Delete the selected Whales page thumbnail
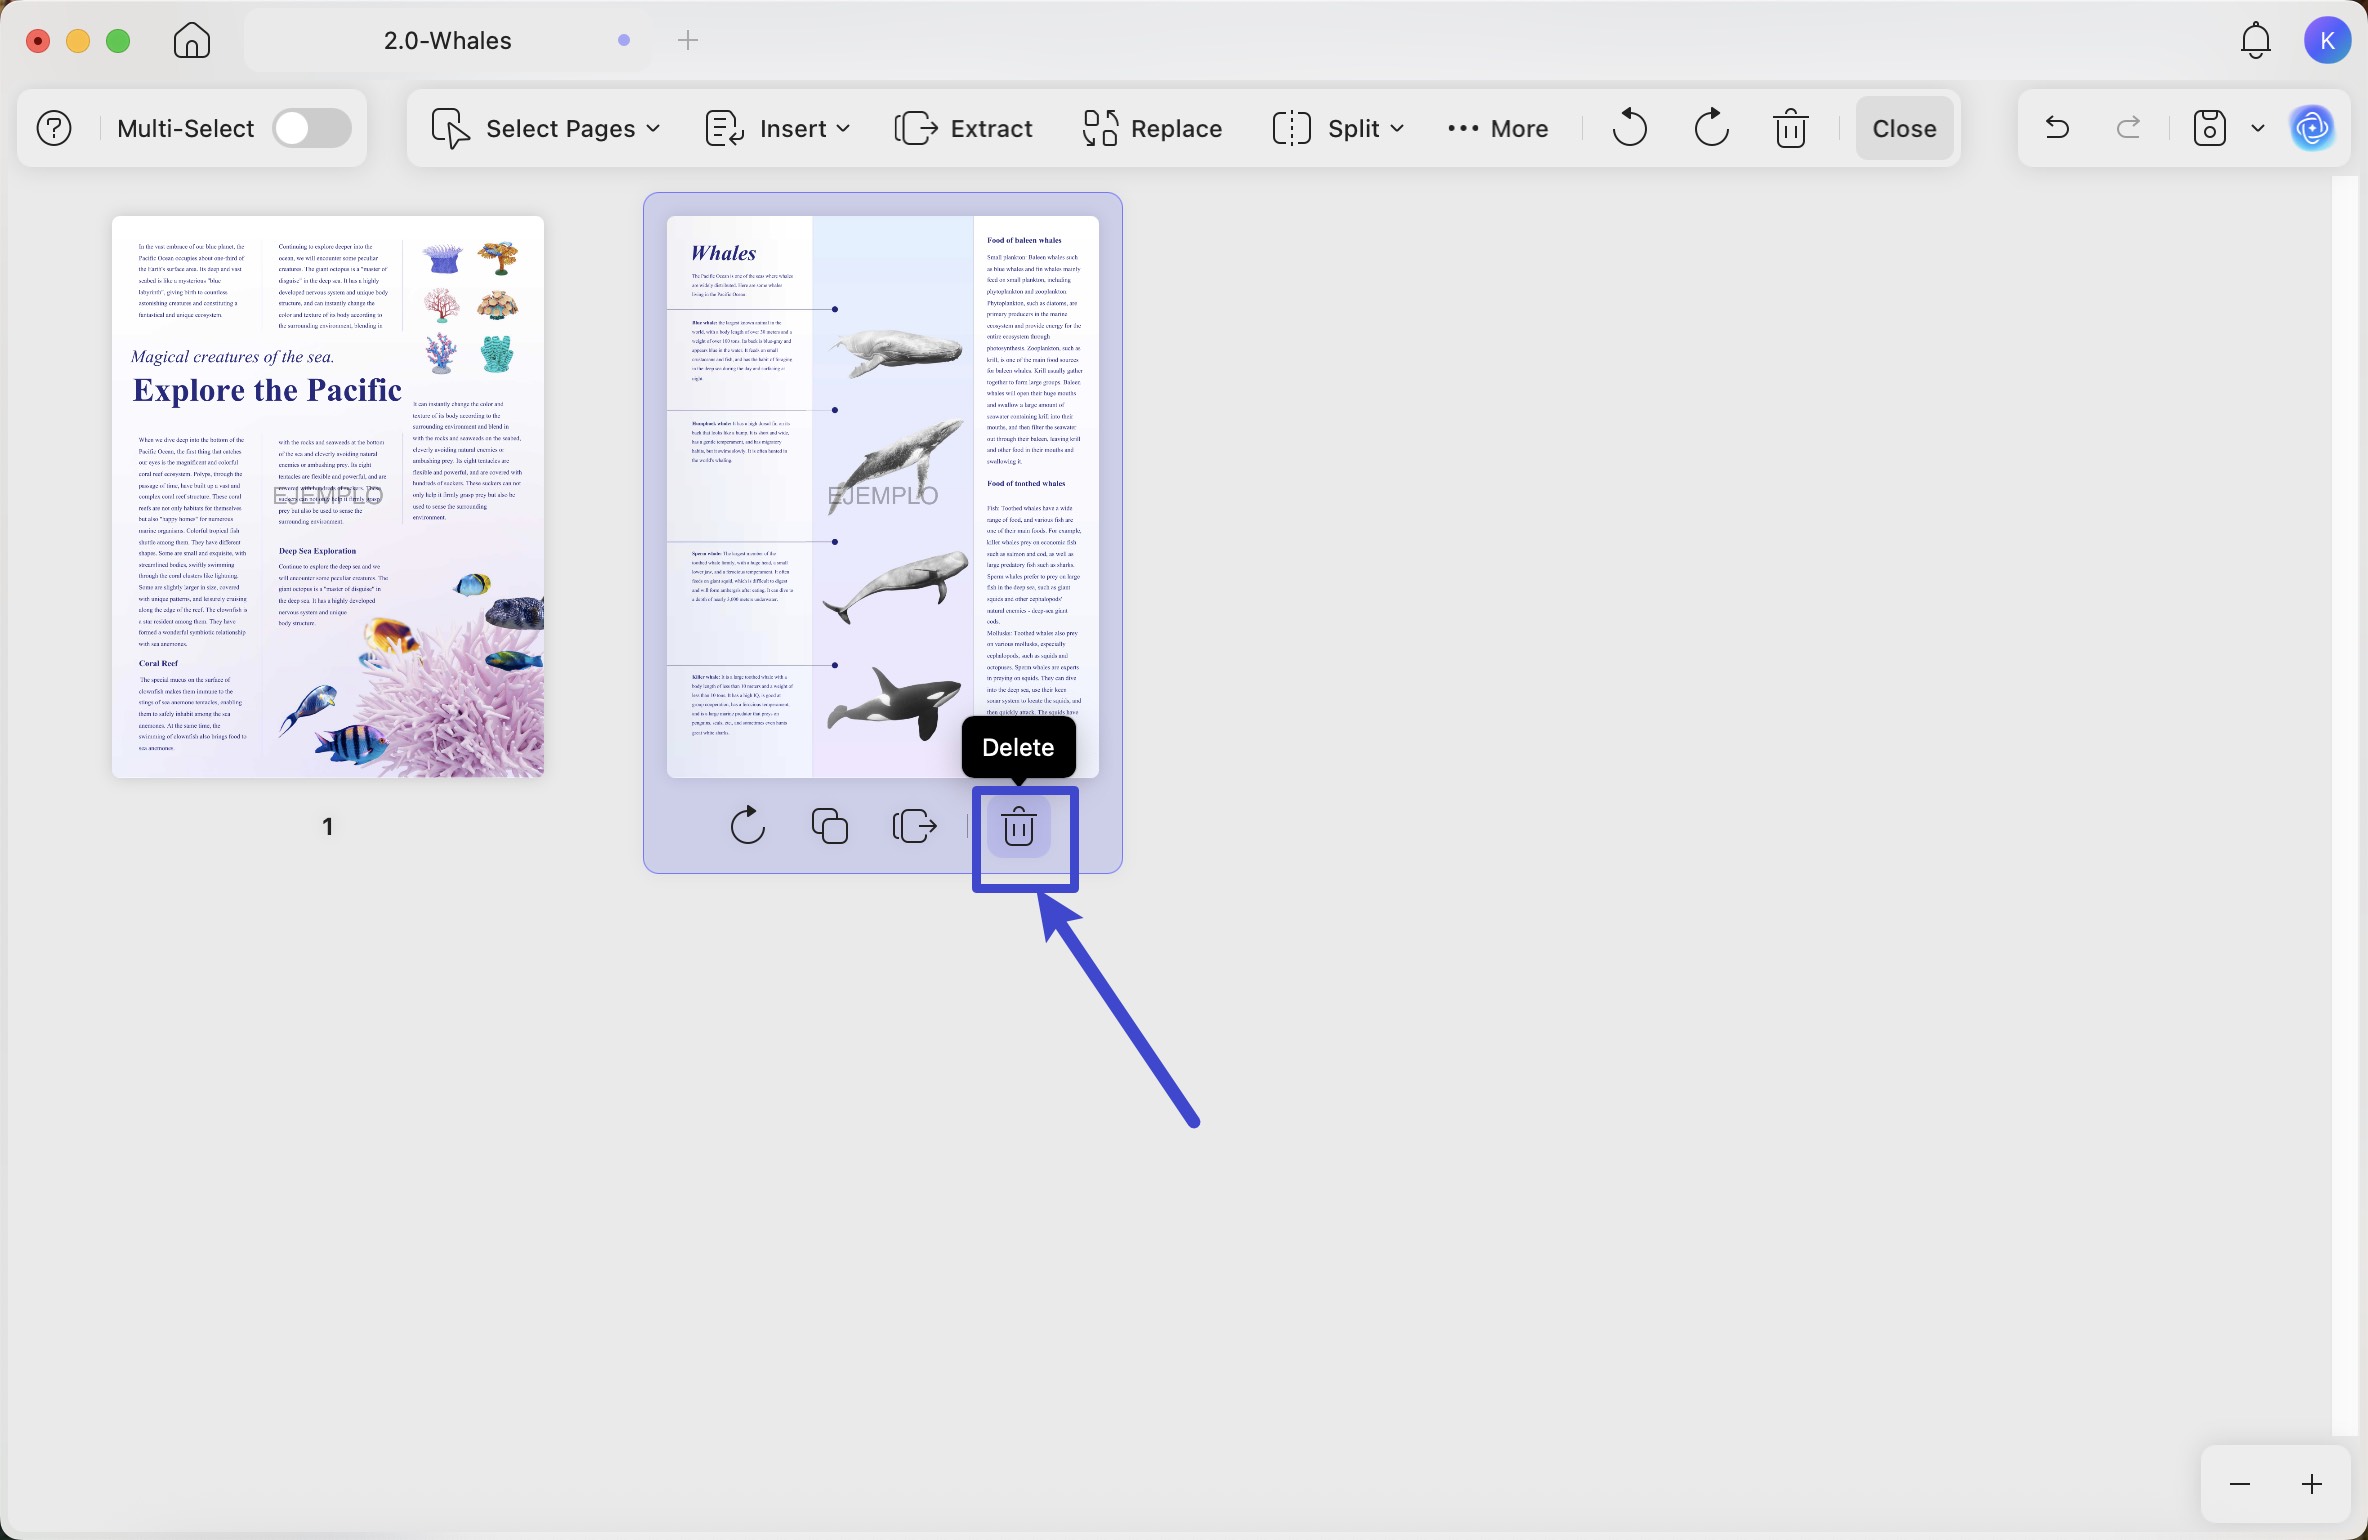Screen dimensions: 2368x1540 (x=1018, y=827)
